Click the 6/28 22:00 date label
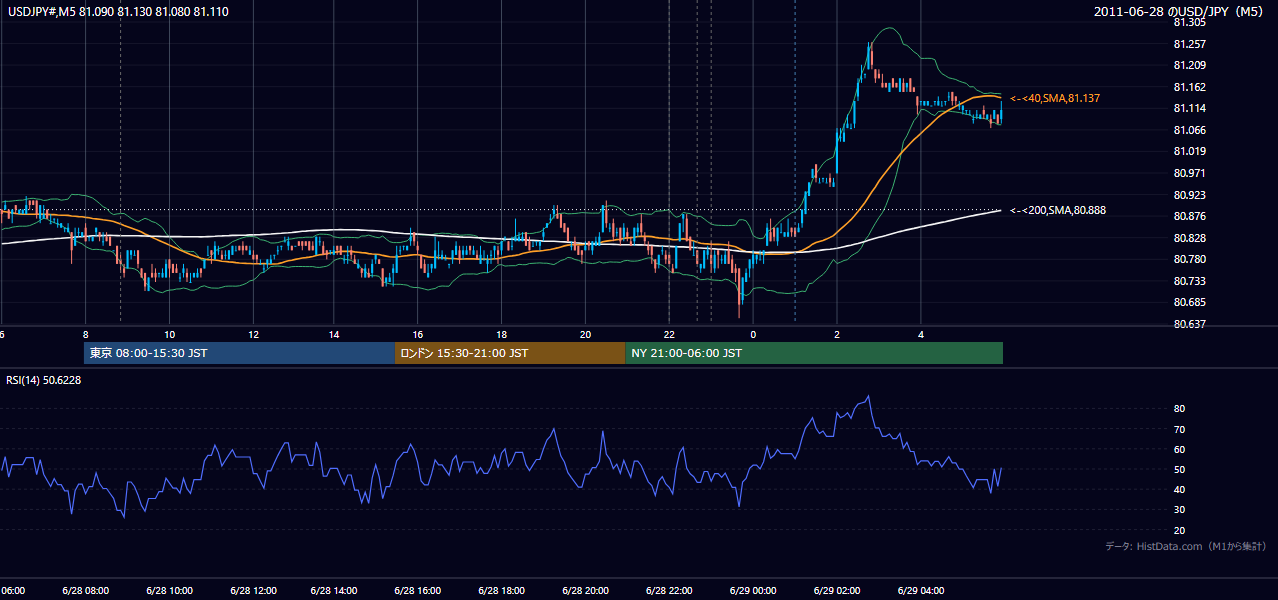The width and height of the screenshot is (1278, 600). pyautogui.click(x=668, y=591)
